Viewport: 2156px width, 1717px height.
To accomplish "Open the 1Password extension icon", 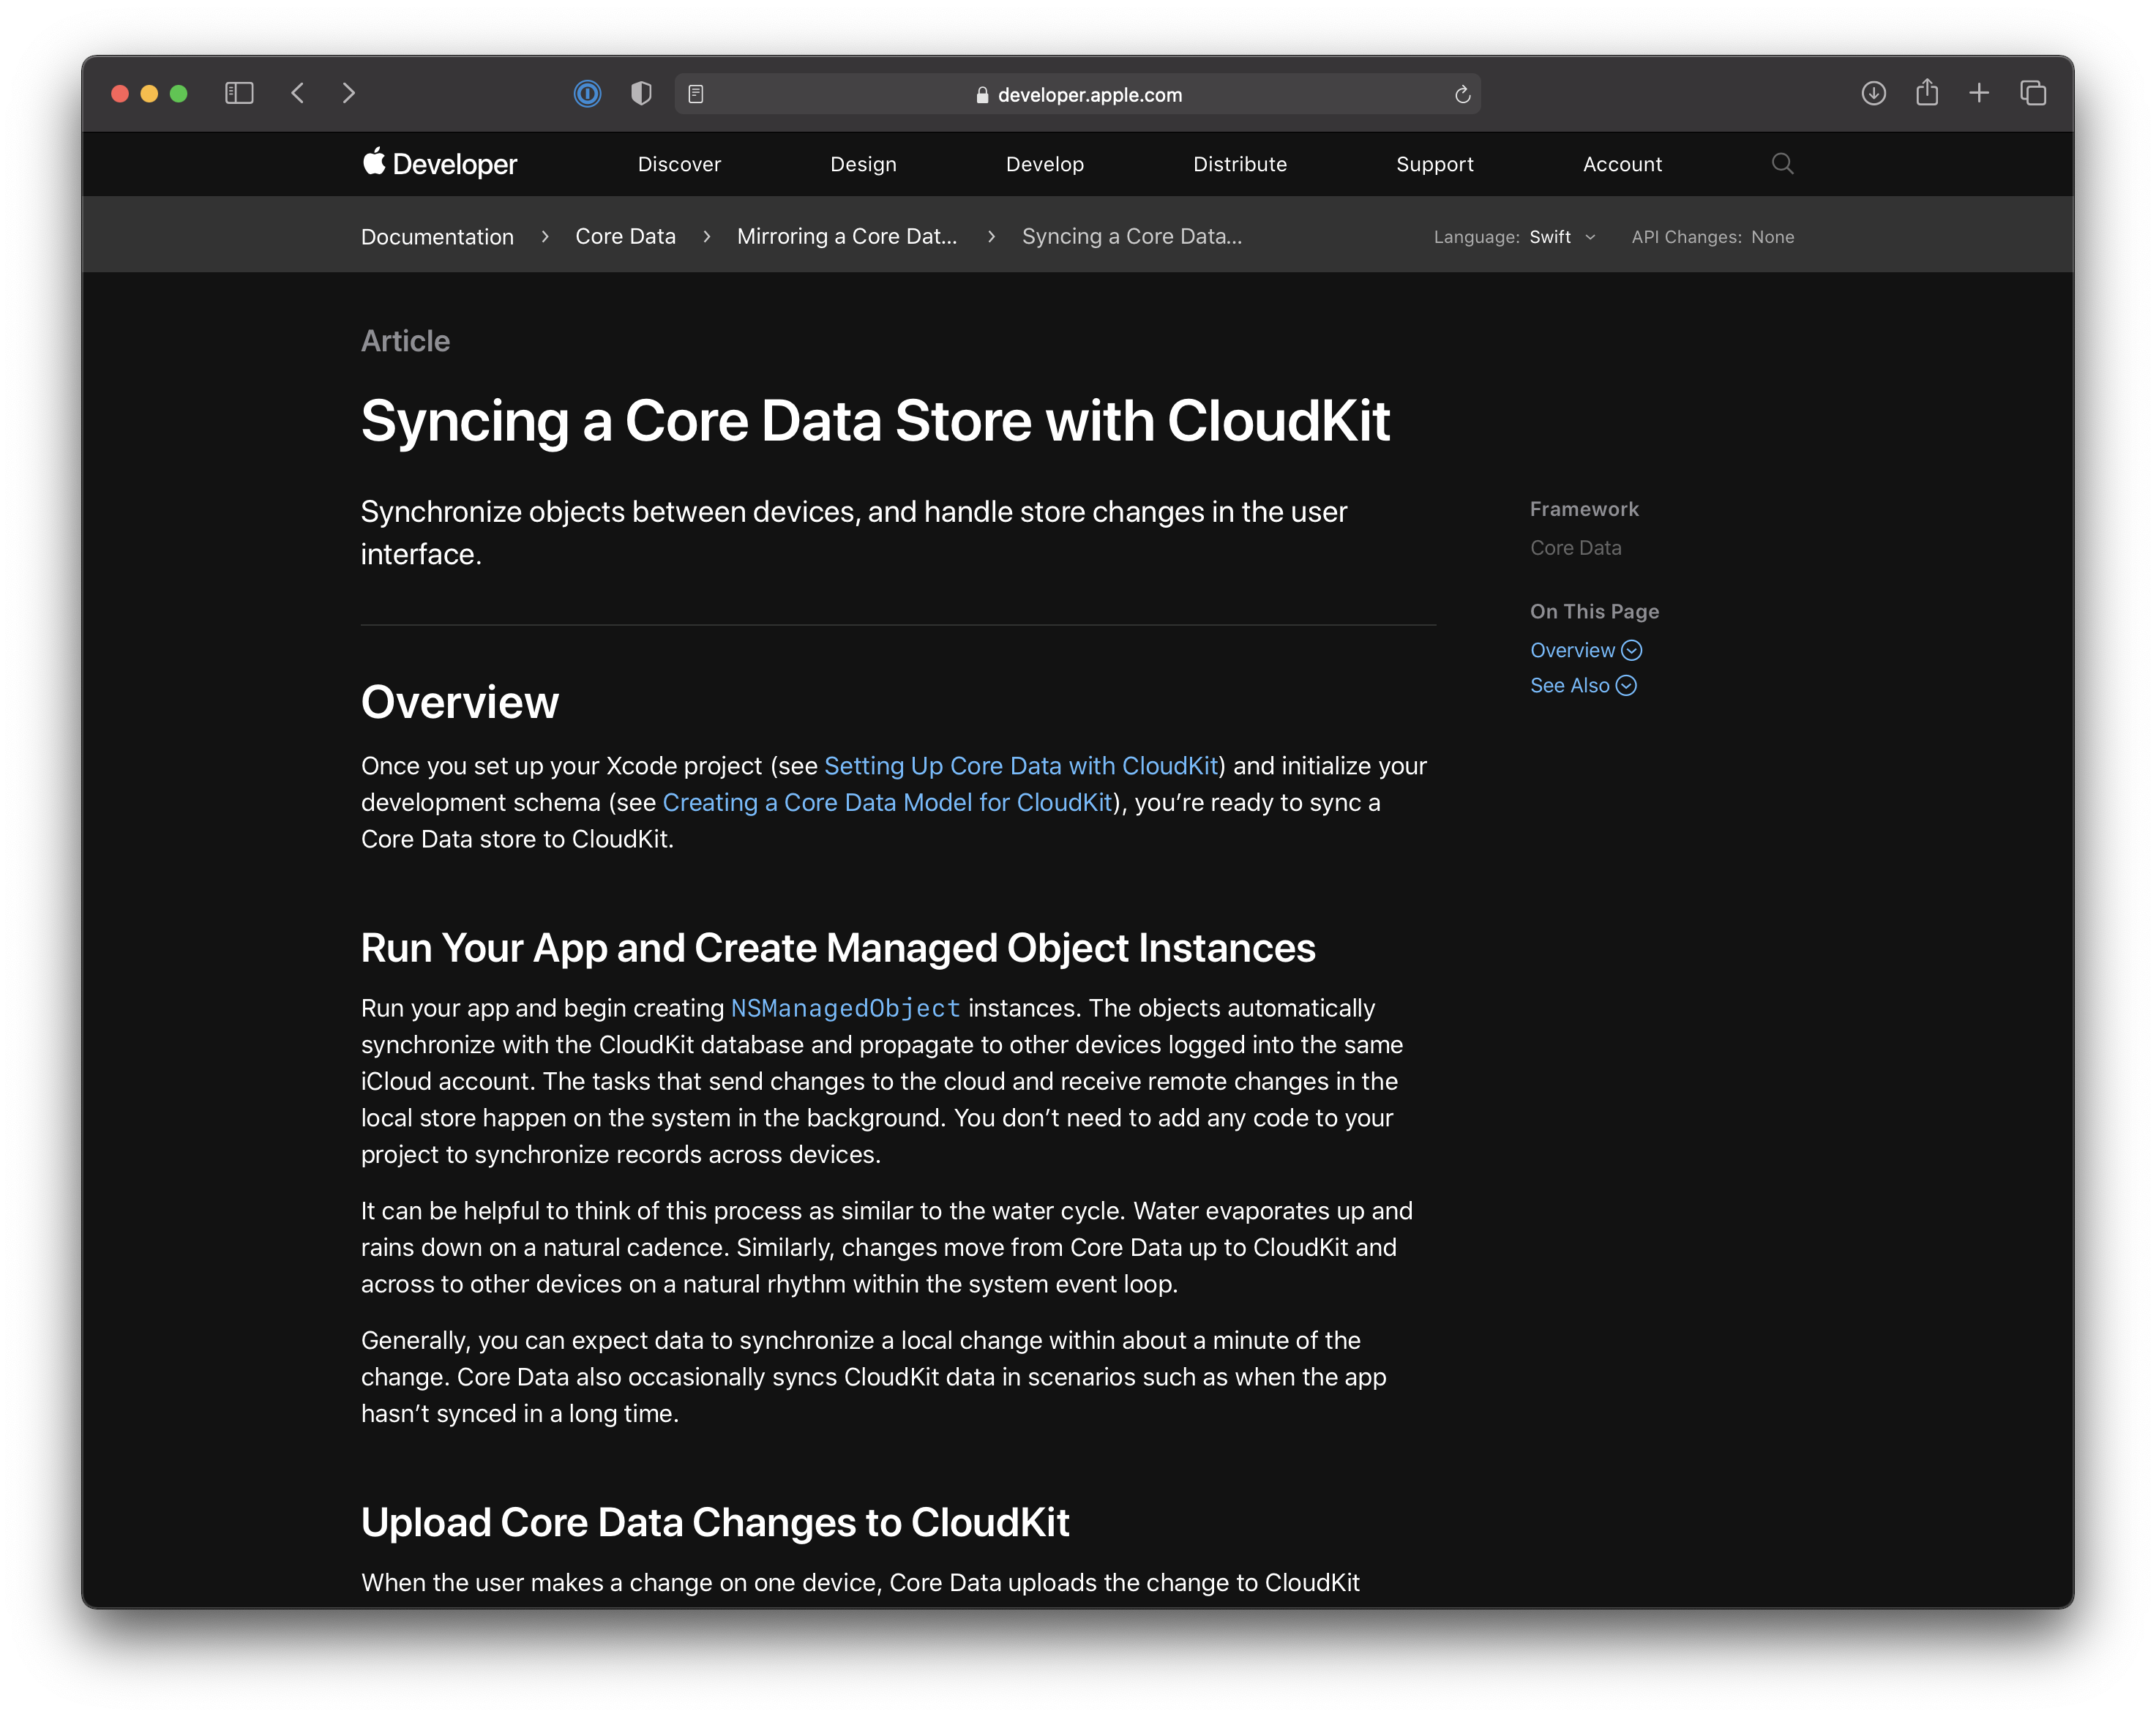I will tap(587, 94).
